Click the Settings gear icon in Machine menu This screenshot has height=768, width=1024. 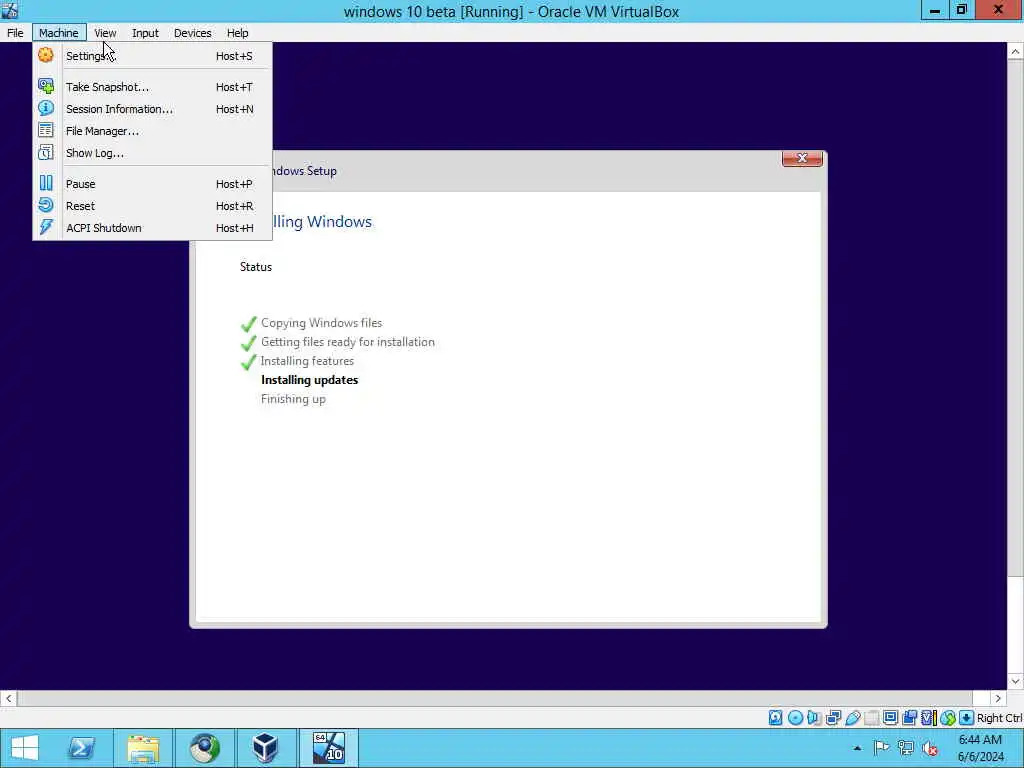(x=46, y=56)
